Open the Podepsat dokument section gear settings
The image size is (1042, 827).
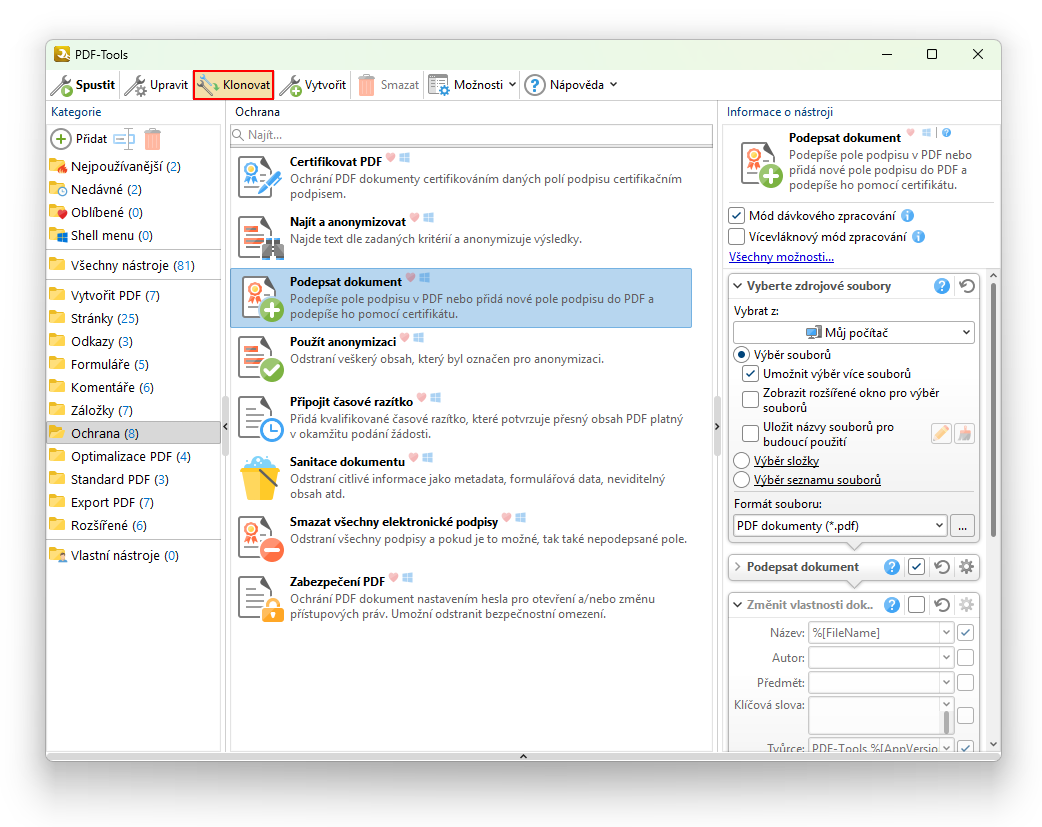[966, 567]
